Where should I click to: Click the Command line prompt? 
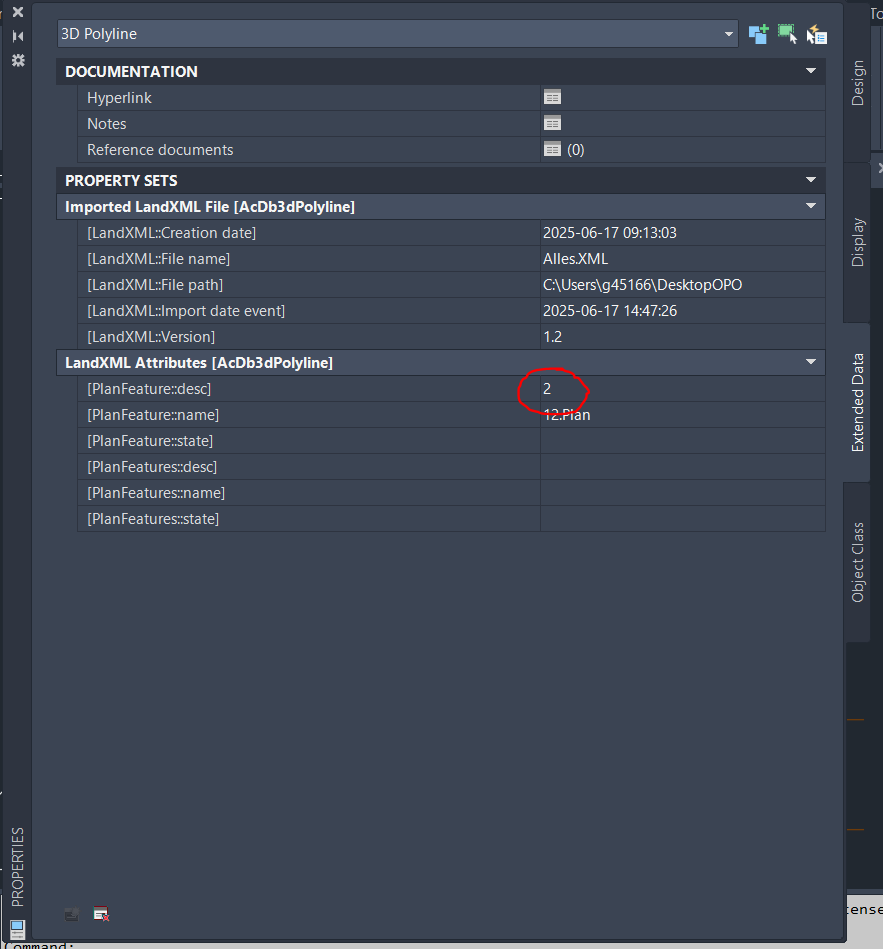40,945
